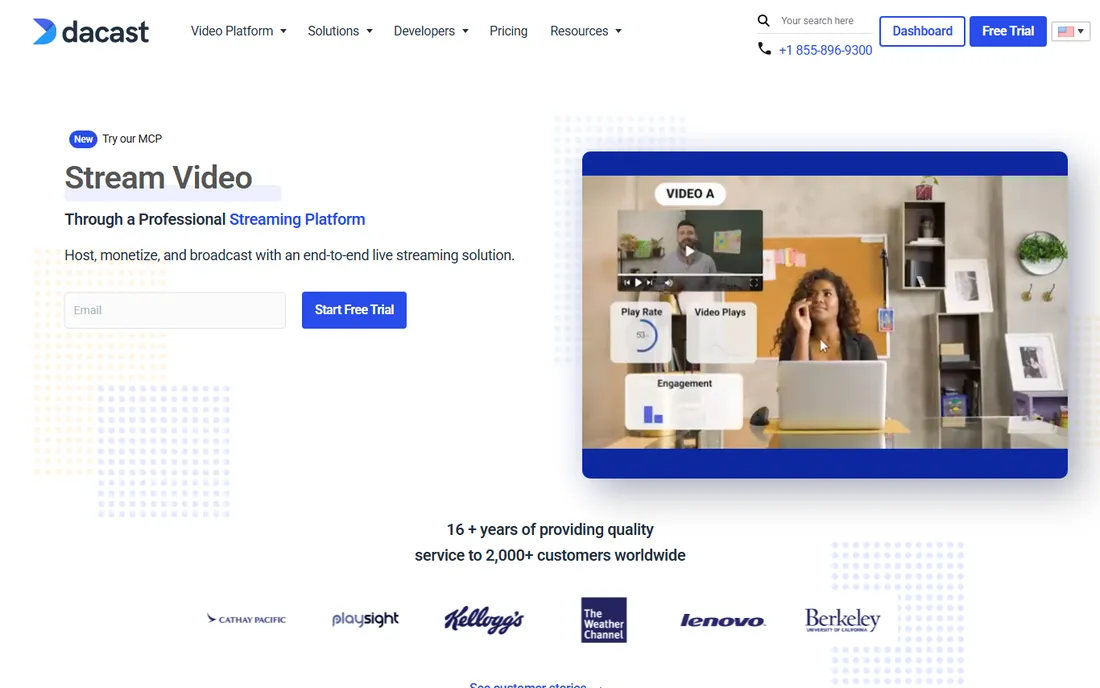Click the Dashboard button
Viewport: 1100px width, 688px height.
coord(922,31)
